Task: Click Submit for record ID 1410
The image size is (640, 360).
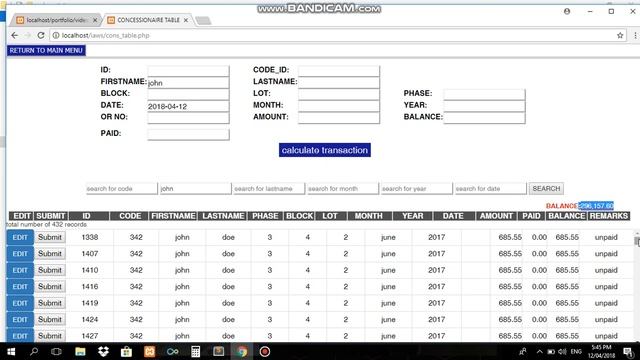Action: pyautogui.click(x=50, y=270)
